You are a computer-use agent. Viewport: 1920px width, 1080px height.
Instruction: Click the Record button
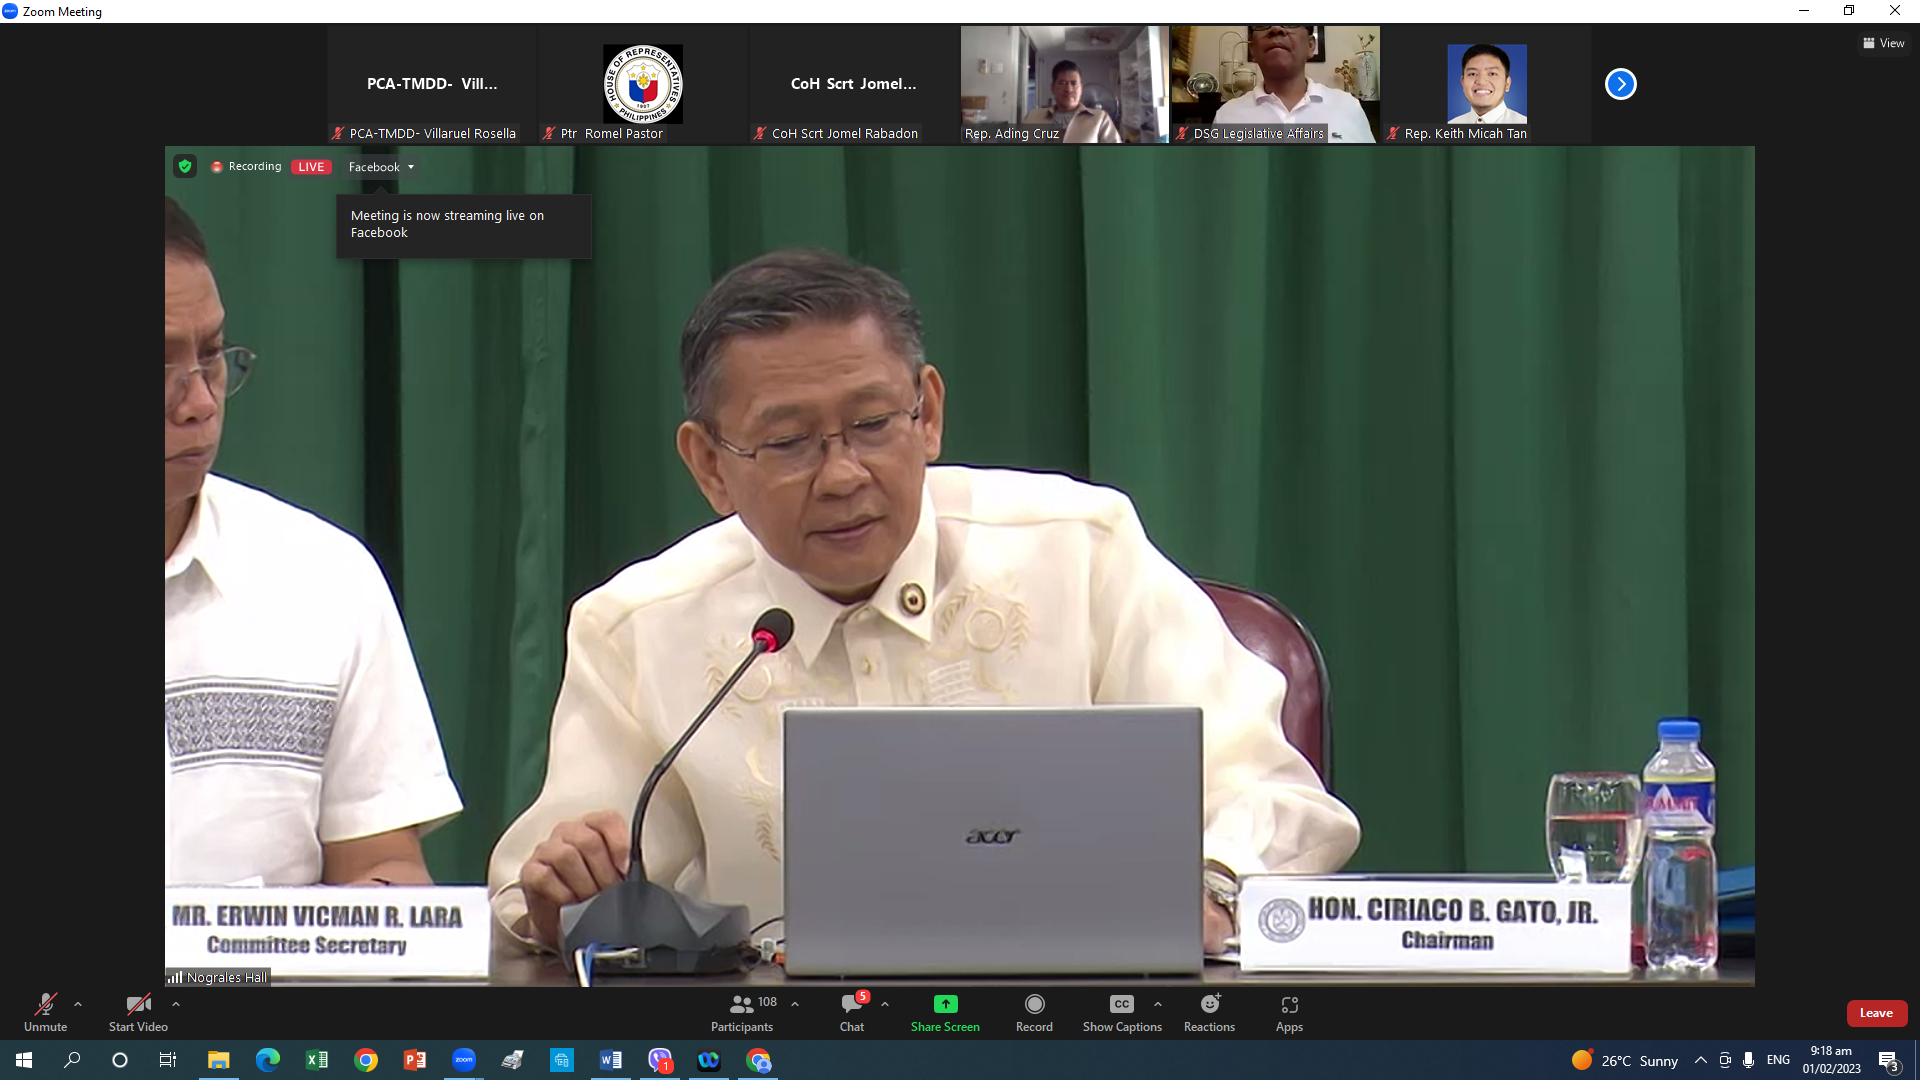pos(1034,1012)
